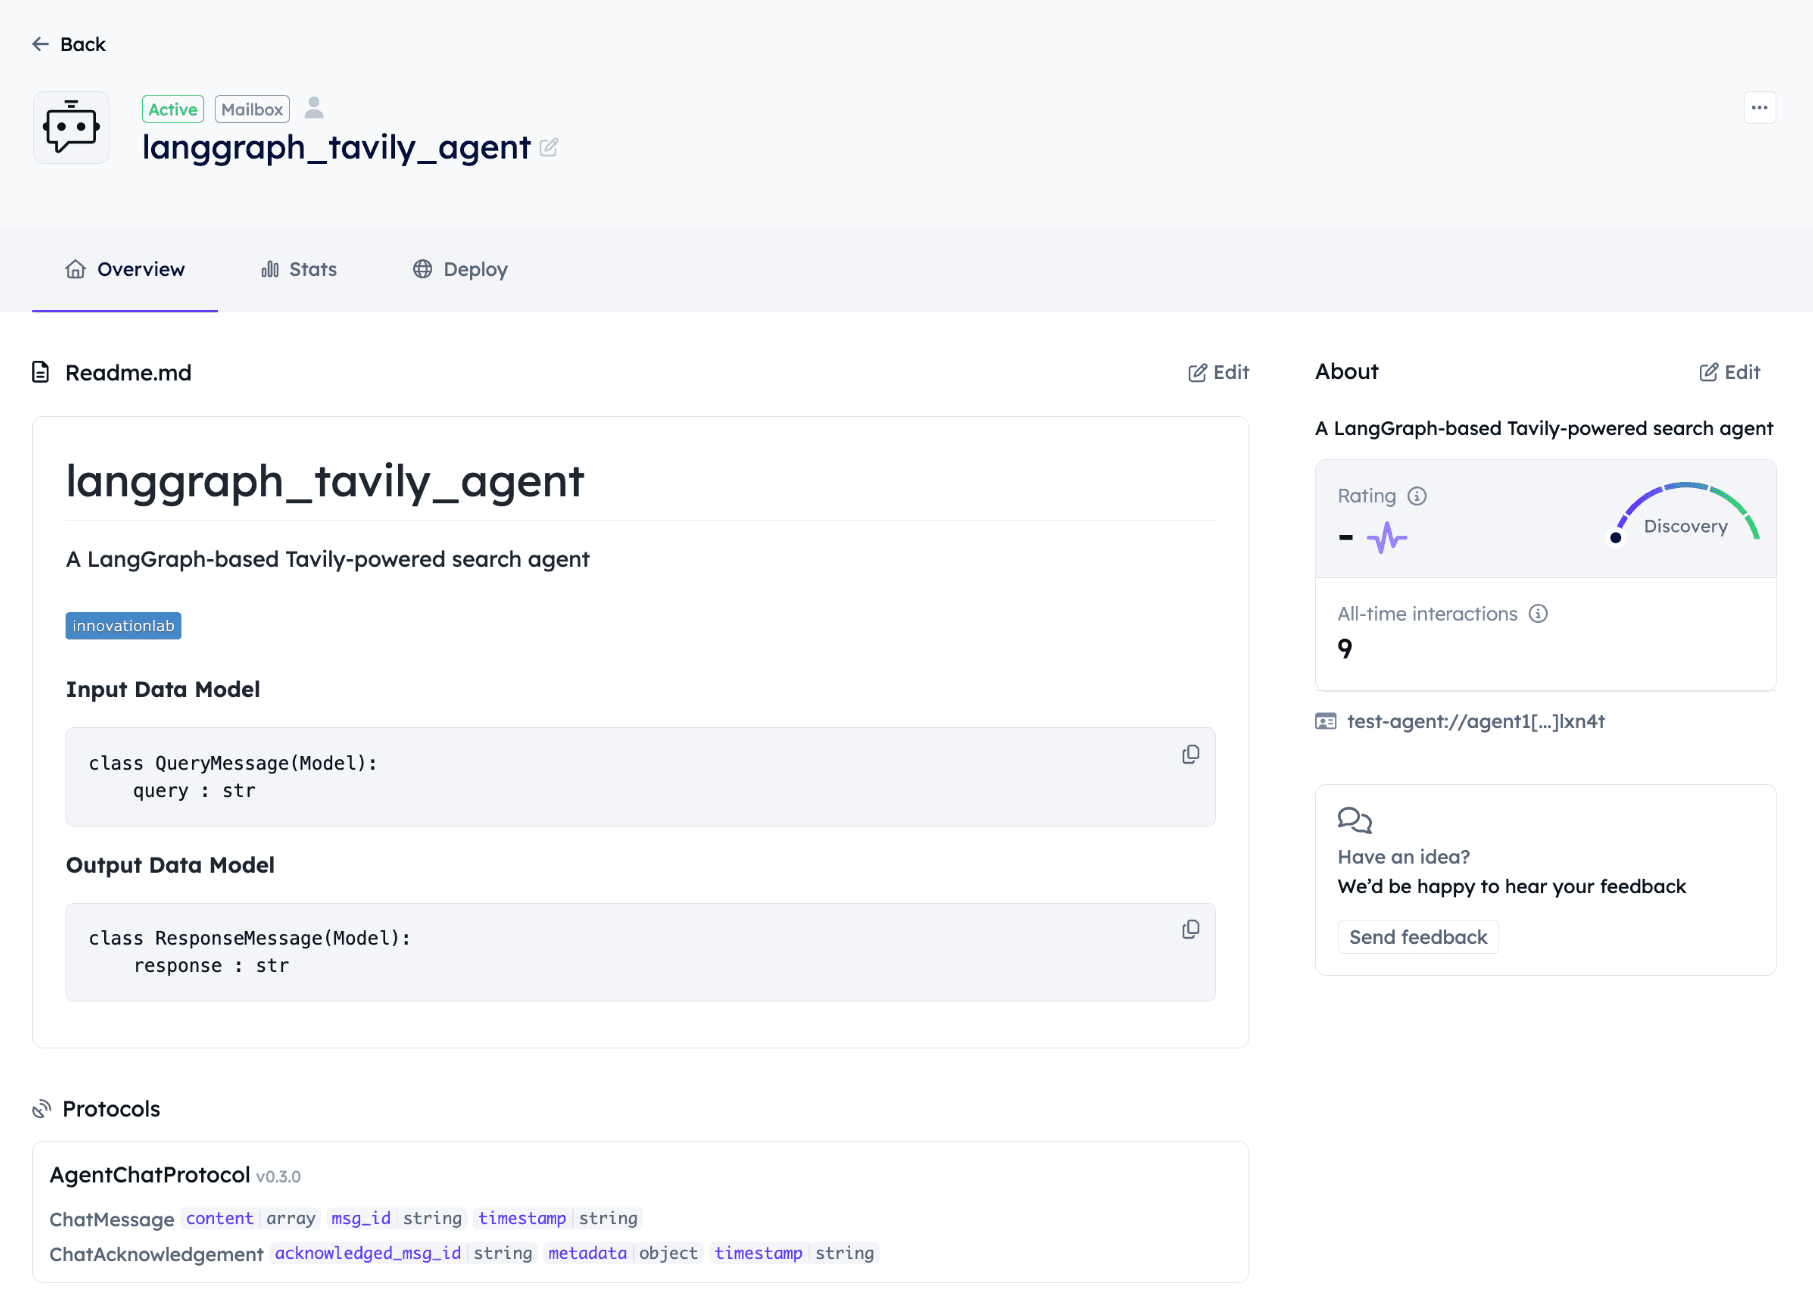Click the Active status badge
The width and height of the screenshot is (1813, 1304).
coord(173,109)
